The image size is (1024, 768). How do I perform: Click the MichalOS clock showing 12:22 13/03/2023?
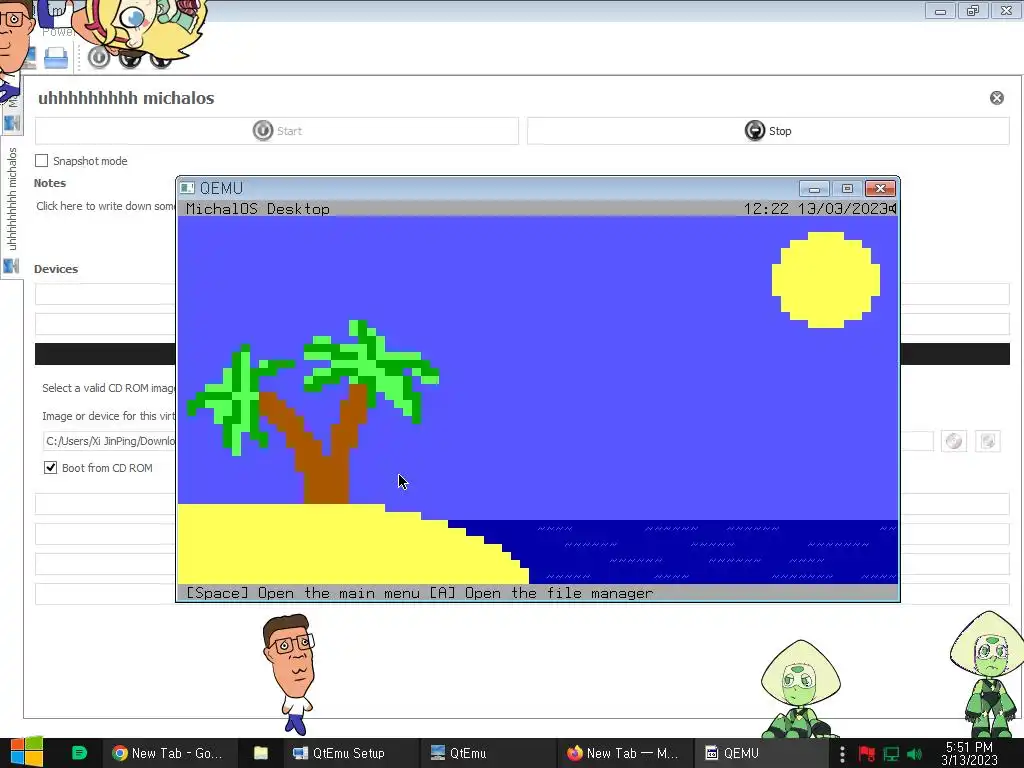pyautogui.click(x=815, y=208)
